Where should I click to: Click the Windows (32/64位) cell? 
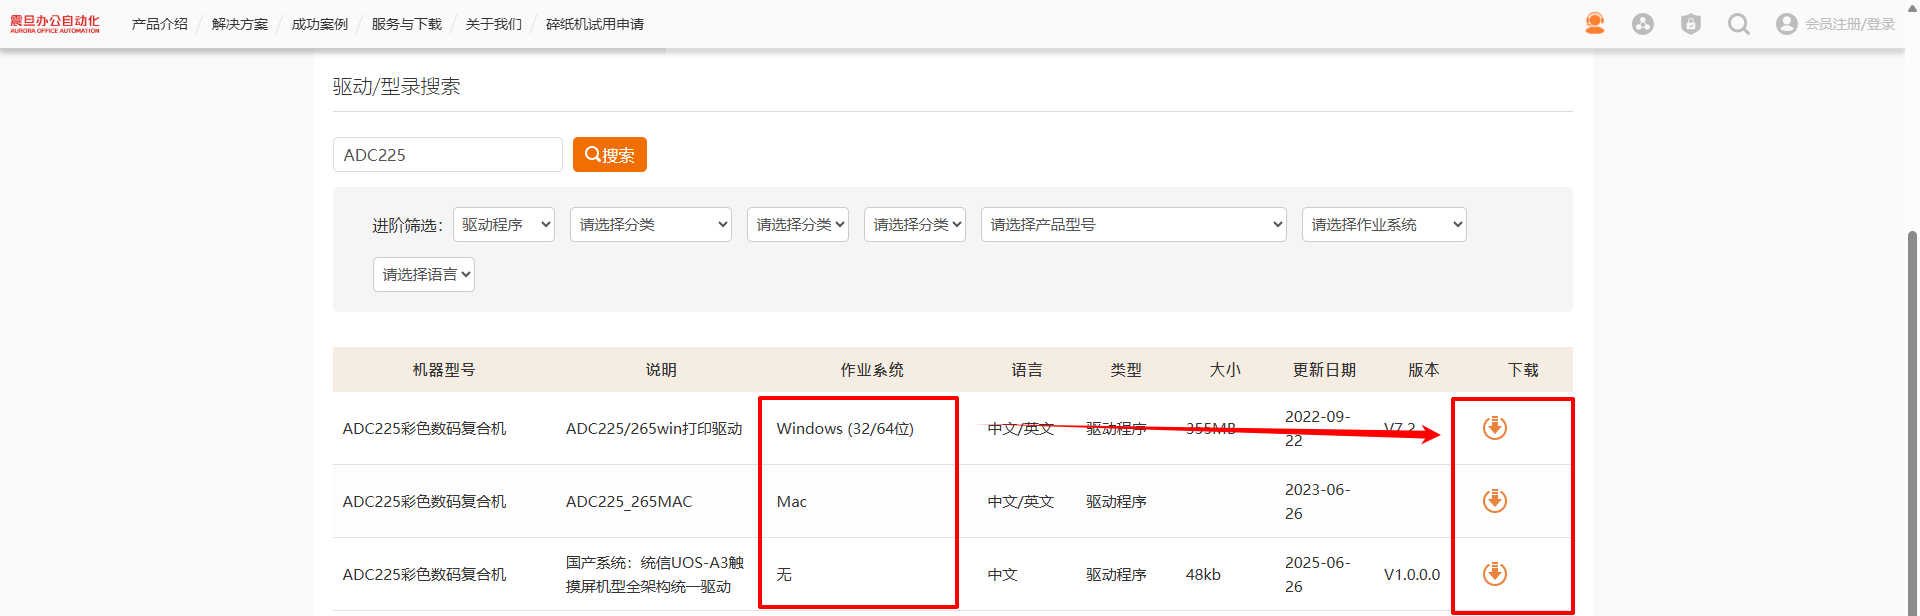[845, 429]
